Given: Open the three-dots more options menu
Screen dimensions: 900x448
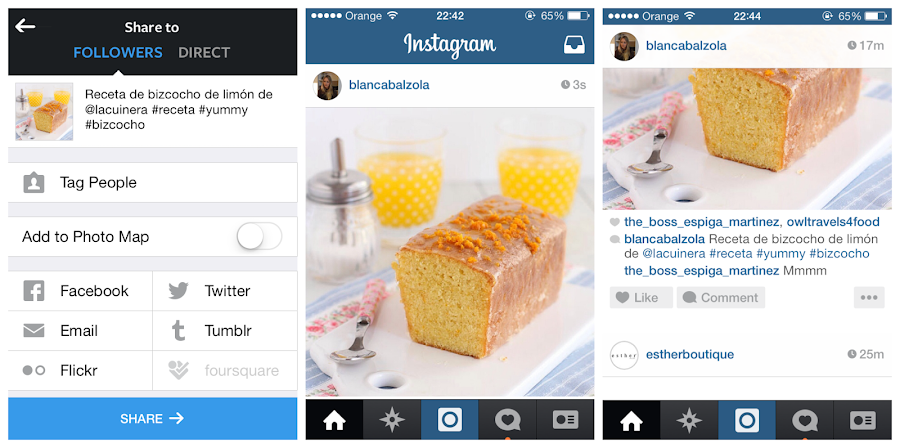Looking at the screenshot, I should [x=869, y=298].
